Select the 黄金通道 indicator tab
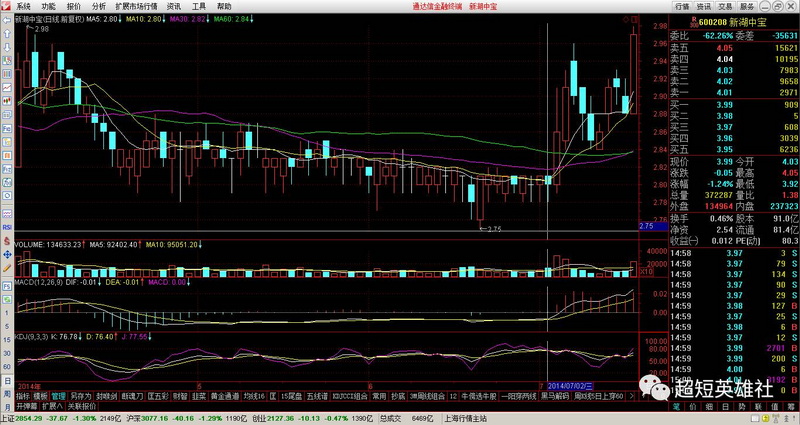 pos(224,396)
